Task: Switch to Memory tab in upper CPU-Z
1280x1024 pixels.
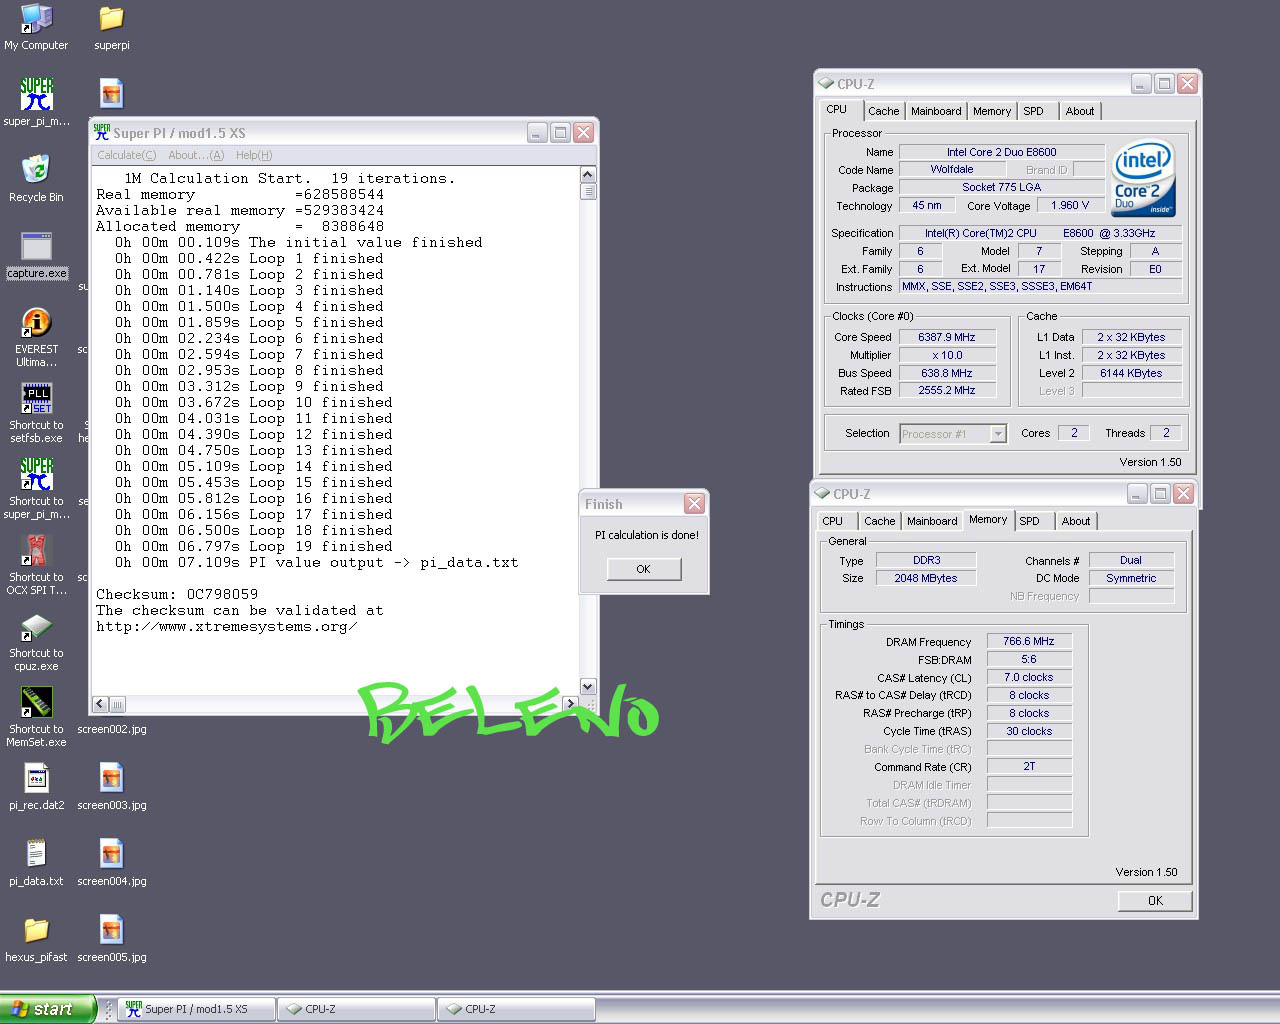Action: pos(992,111)
